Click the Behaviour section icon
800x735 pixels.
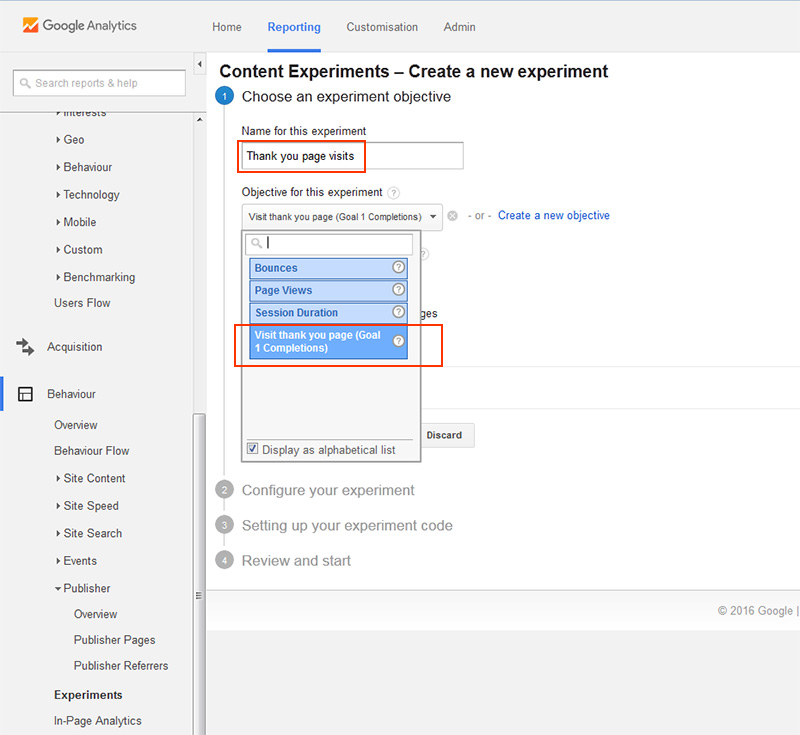coord(25,394)
